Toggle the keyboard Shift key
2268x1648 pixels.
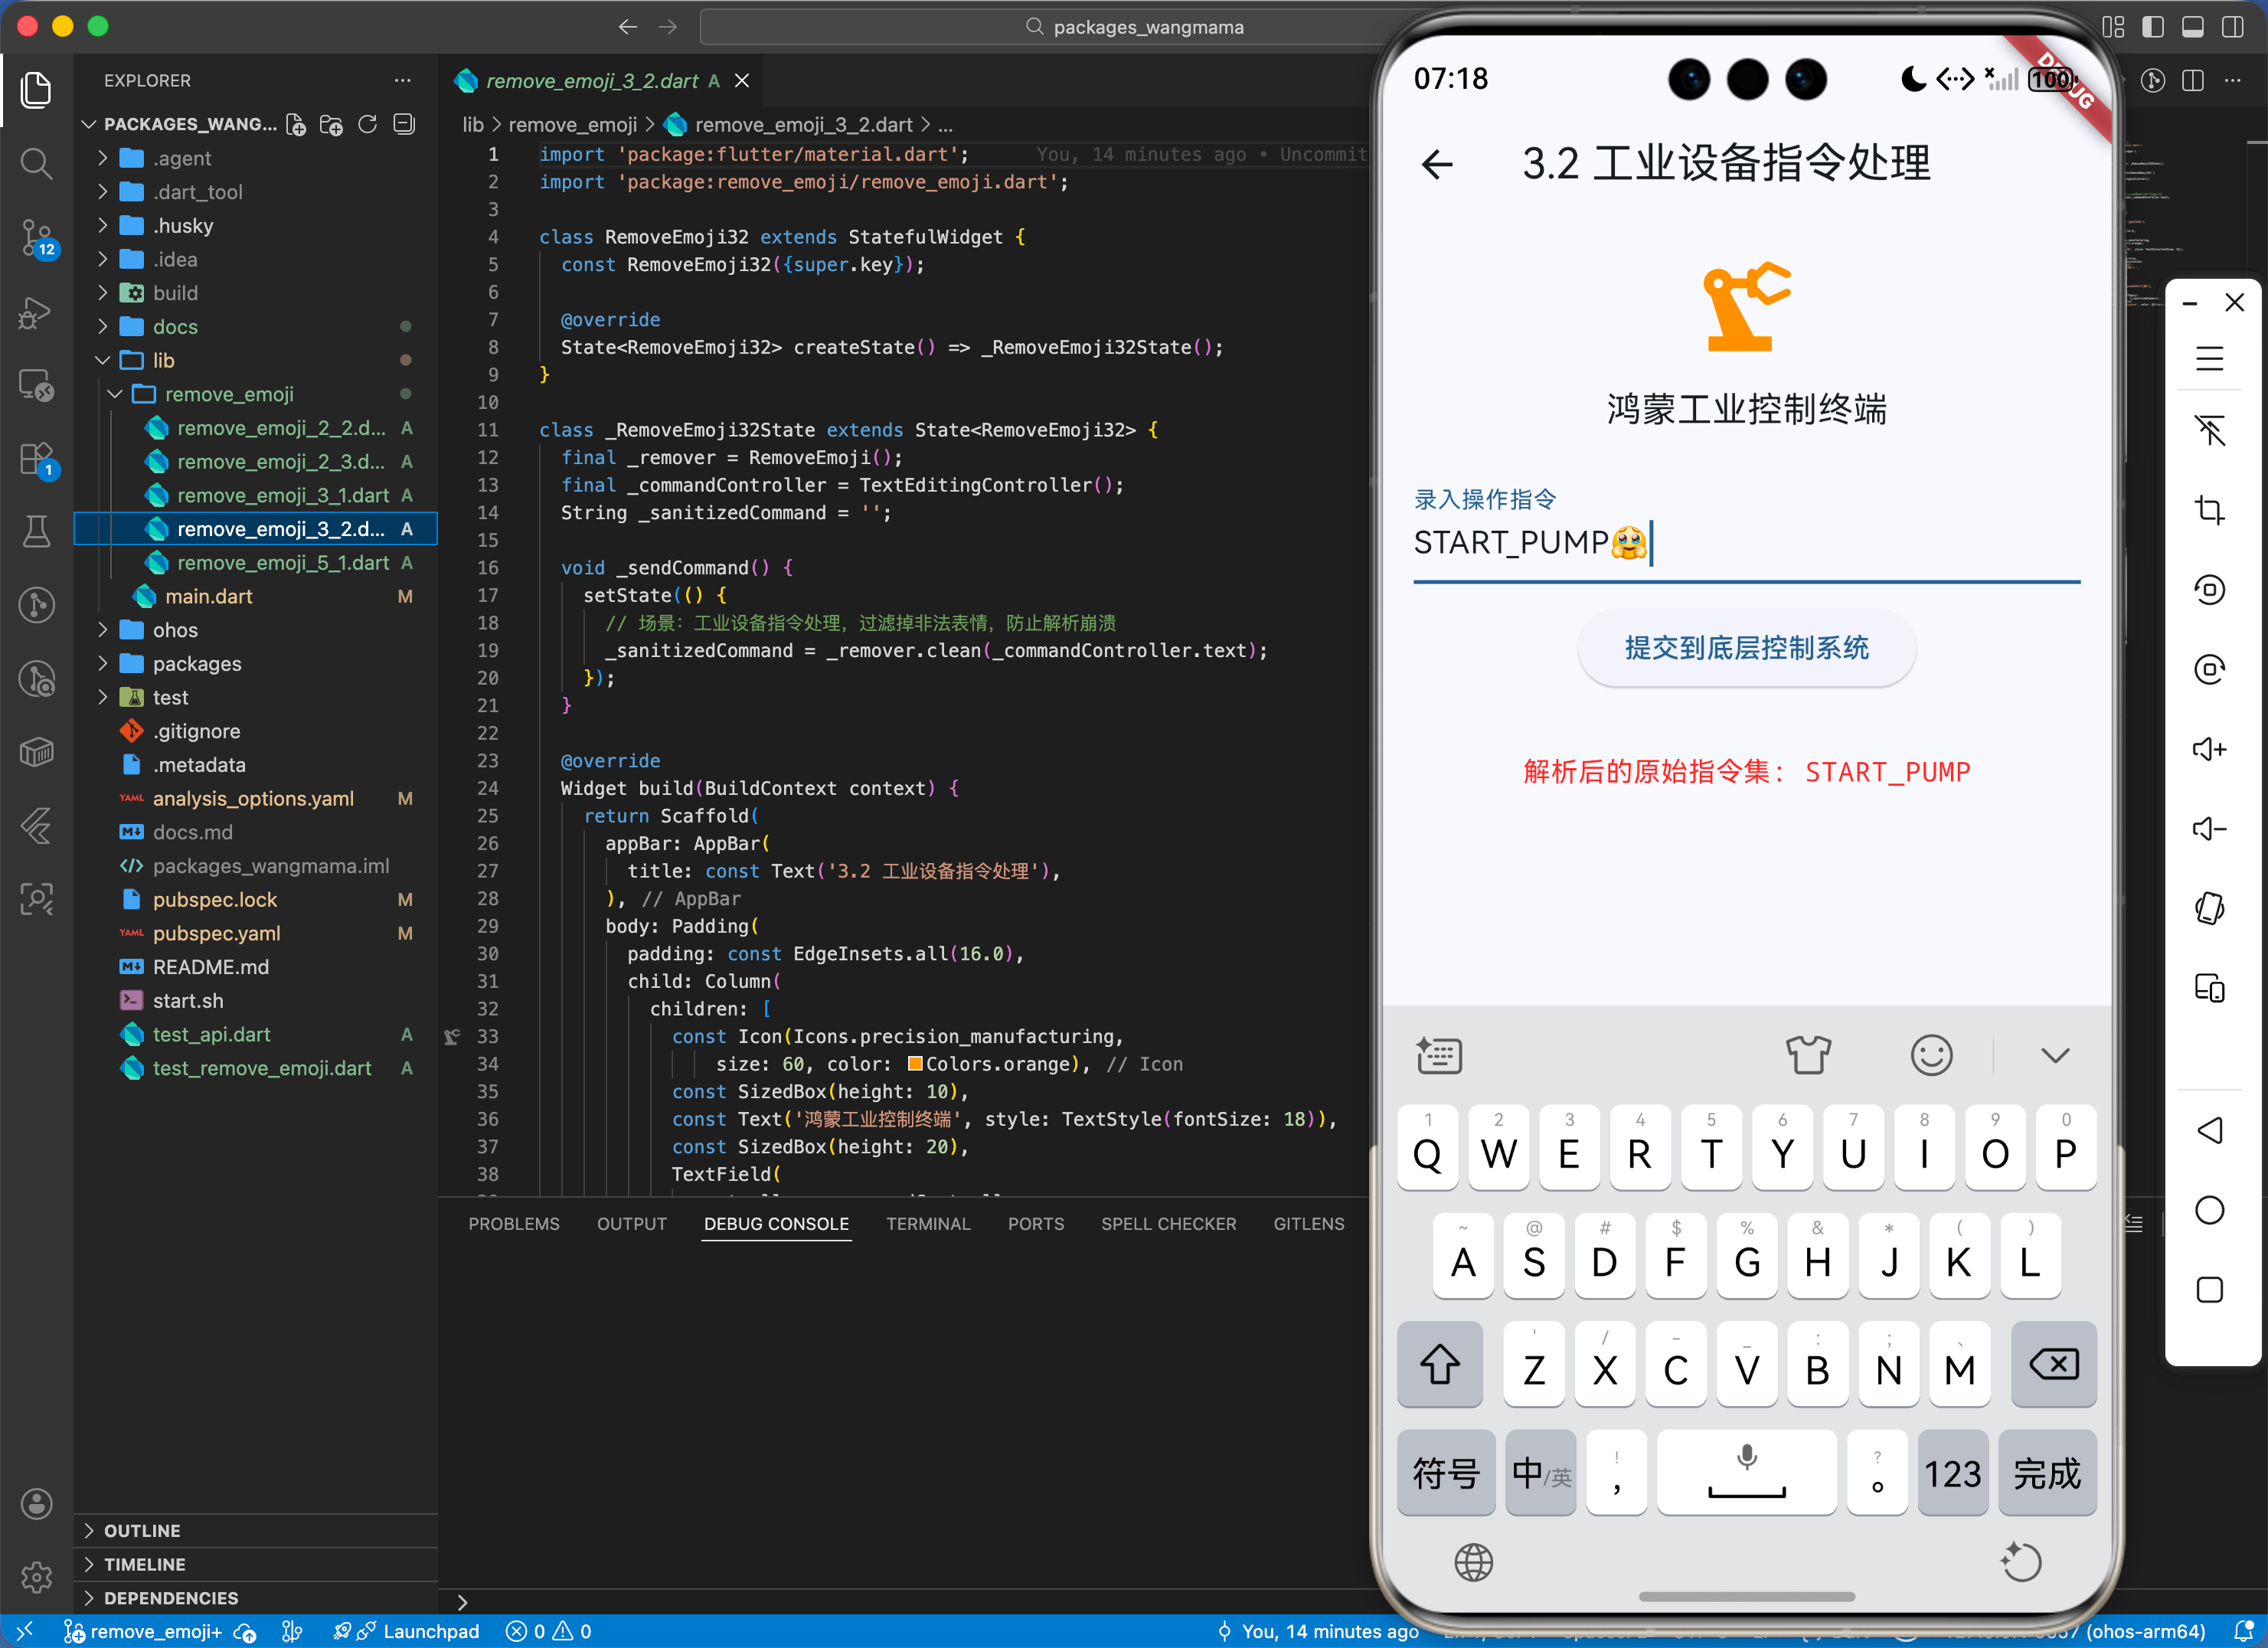point(1439,1364)
